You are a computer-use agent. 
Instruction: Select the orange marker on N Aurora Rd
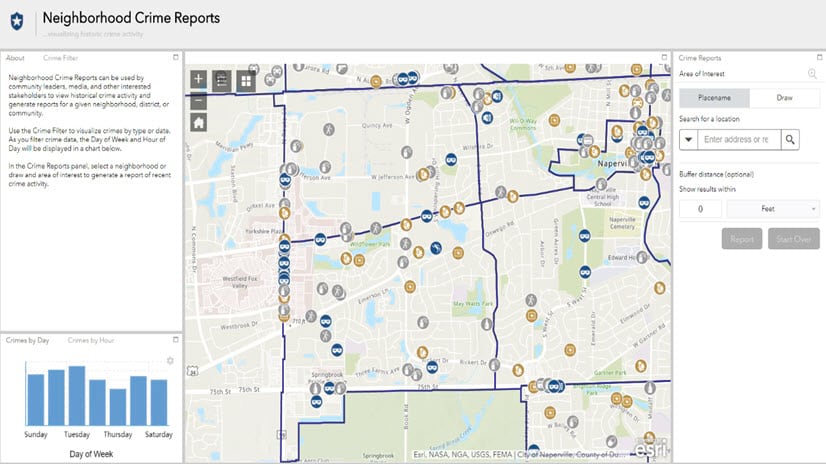(x=376, y=82)
